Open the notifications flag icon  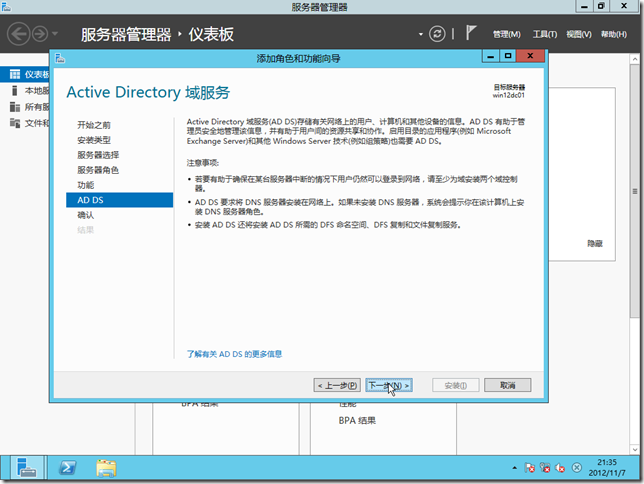point(471,33)
